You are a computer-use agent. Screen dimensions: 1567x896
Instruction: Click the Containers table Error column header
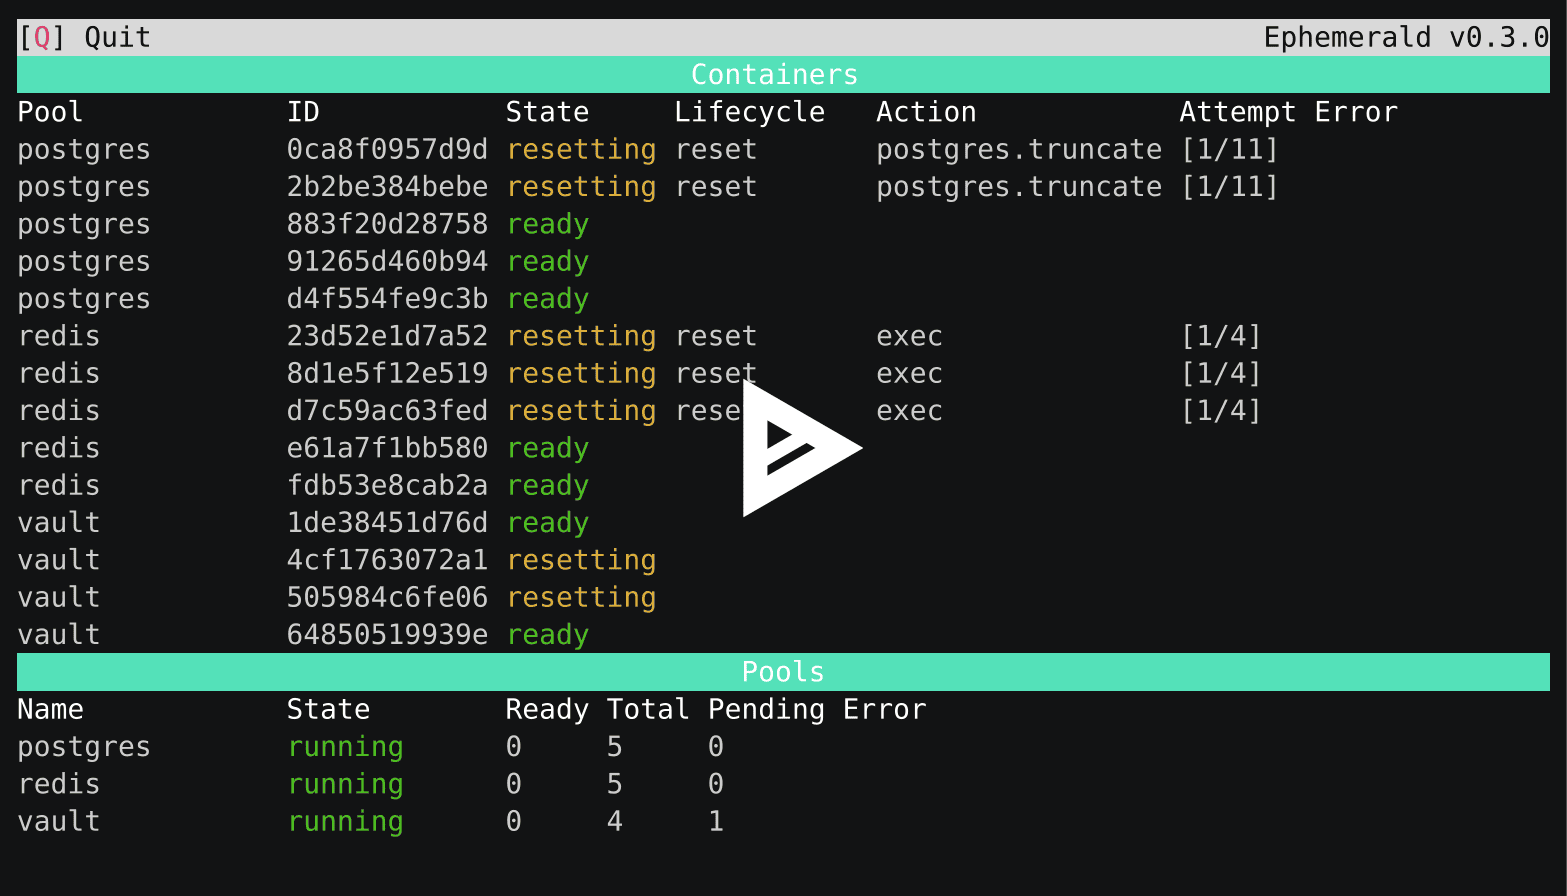(x=1356, y=112)
